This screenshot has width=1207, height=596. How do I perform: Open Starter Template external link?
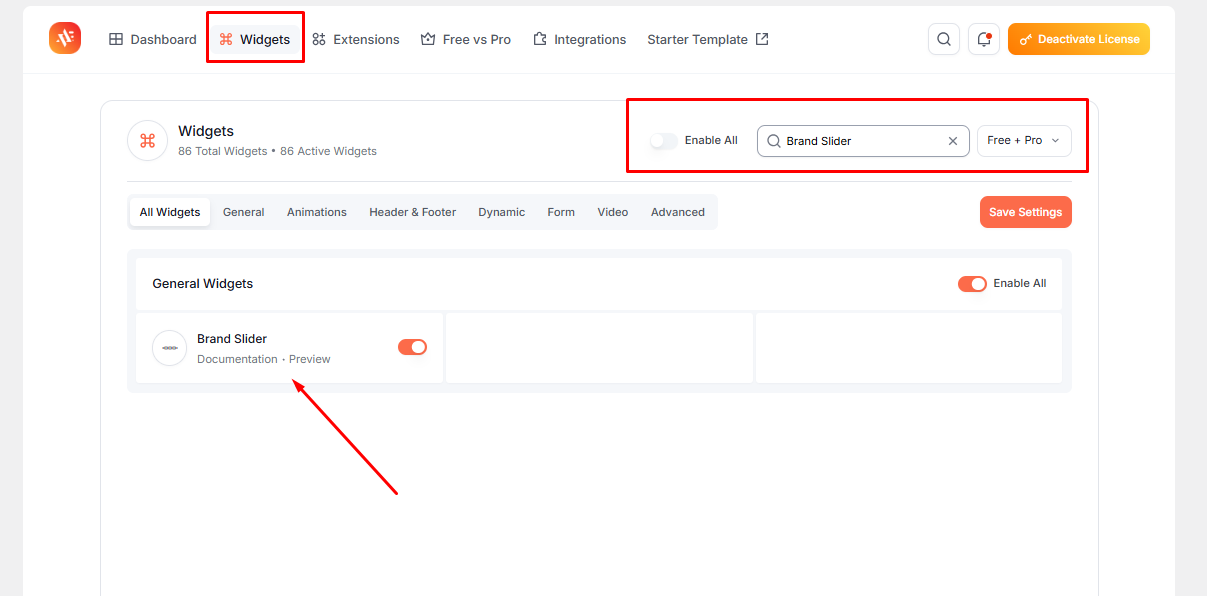[x=708, y=39]
